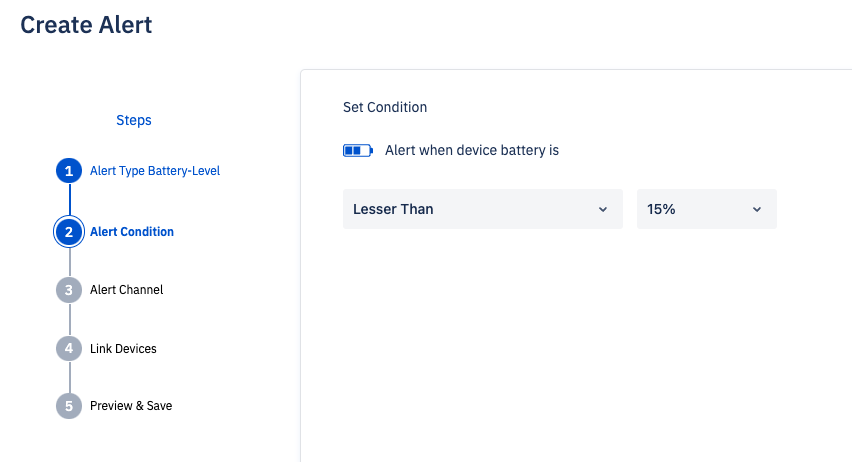Go to Alert Type Battery-Level step
The width and height of the screenshot is (852, 462).
coord(154,171)
